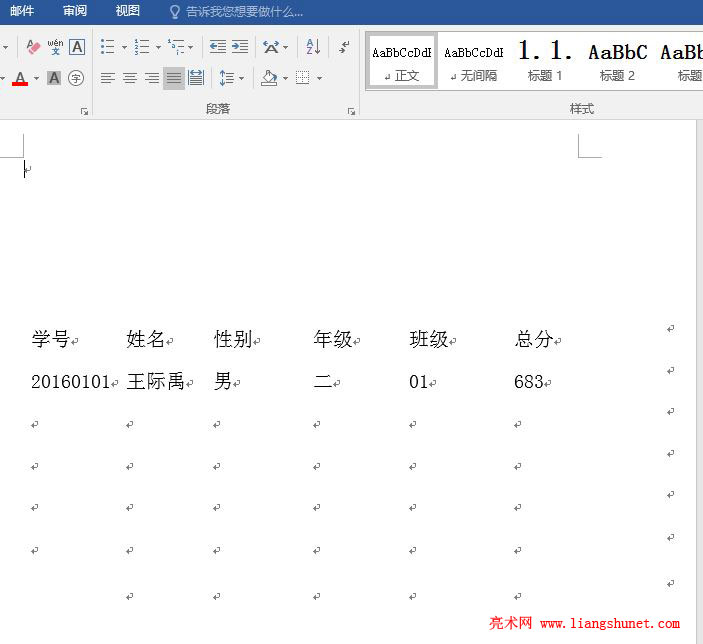Apply shading with paint bucket icon
Image resolution: width=703 pixels, height=644 pixels.
[x=269, y=78]
